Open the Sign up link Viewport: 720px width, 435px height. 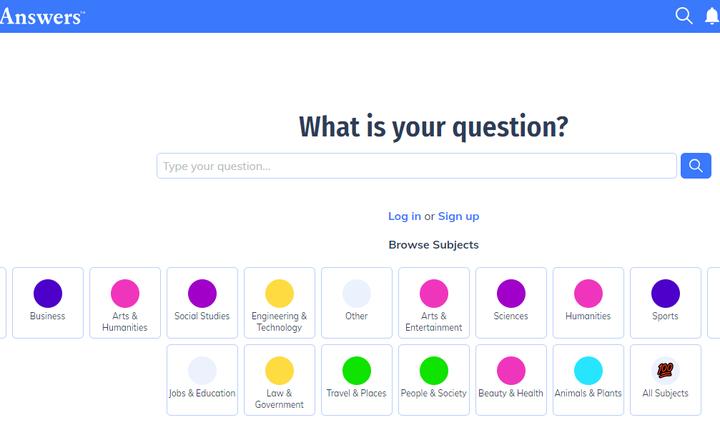[x=458, y=216]
